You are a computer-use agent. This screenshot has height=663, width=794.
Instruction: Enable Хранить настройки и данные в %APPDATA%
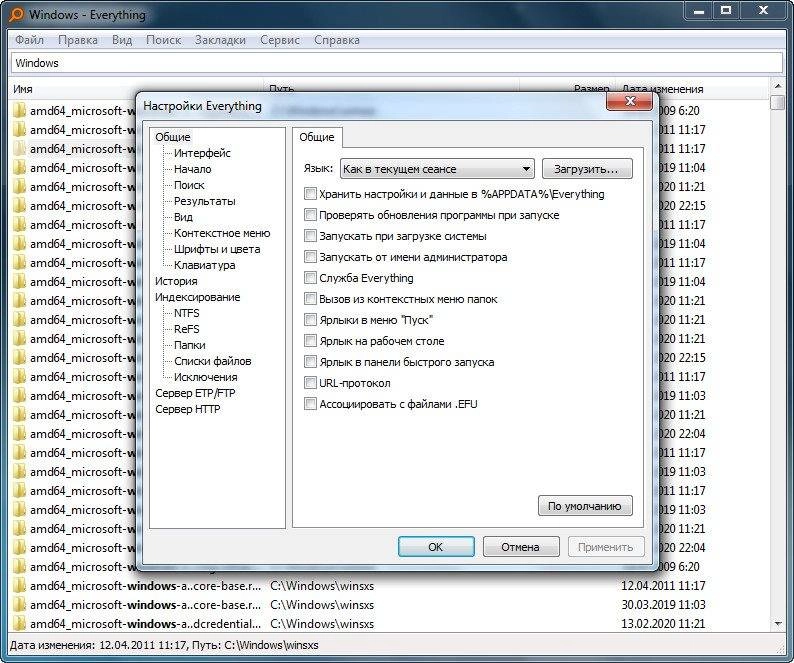pos(310,194)
